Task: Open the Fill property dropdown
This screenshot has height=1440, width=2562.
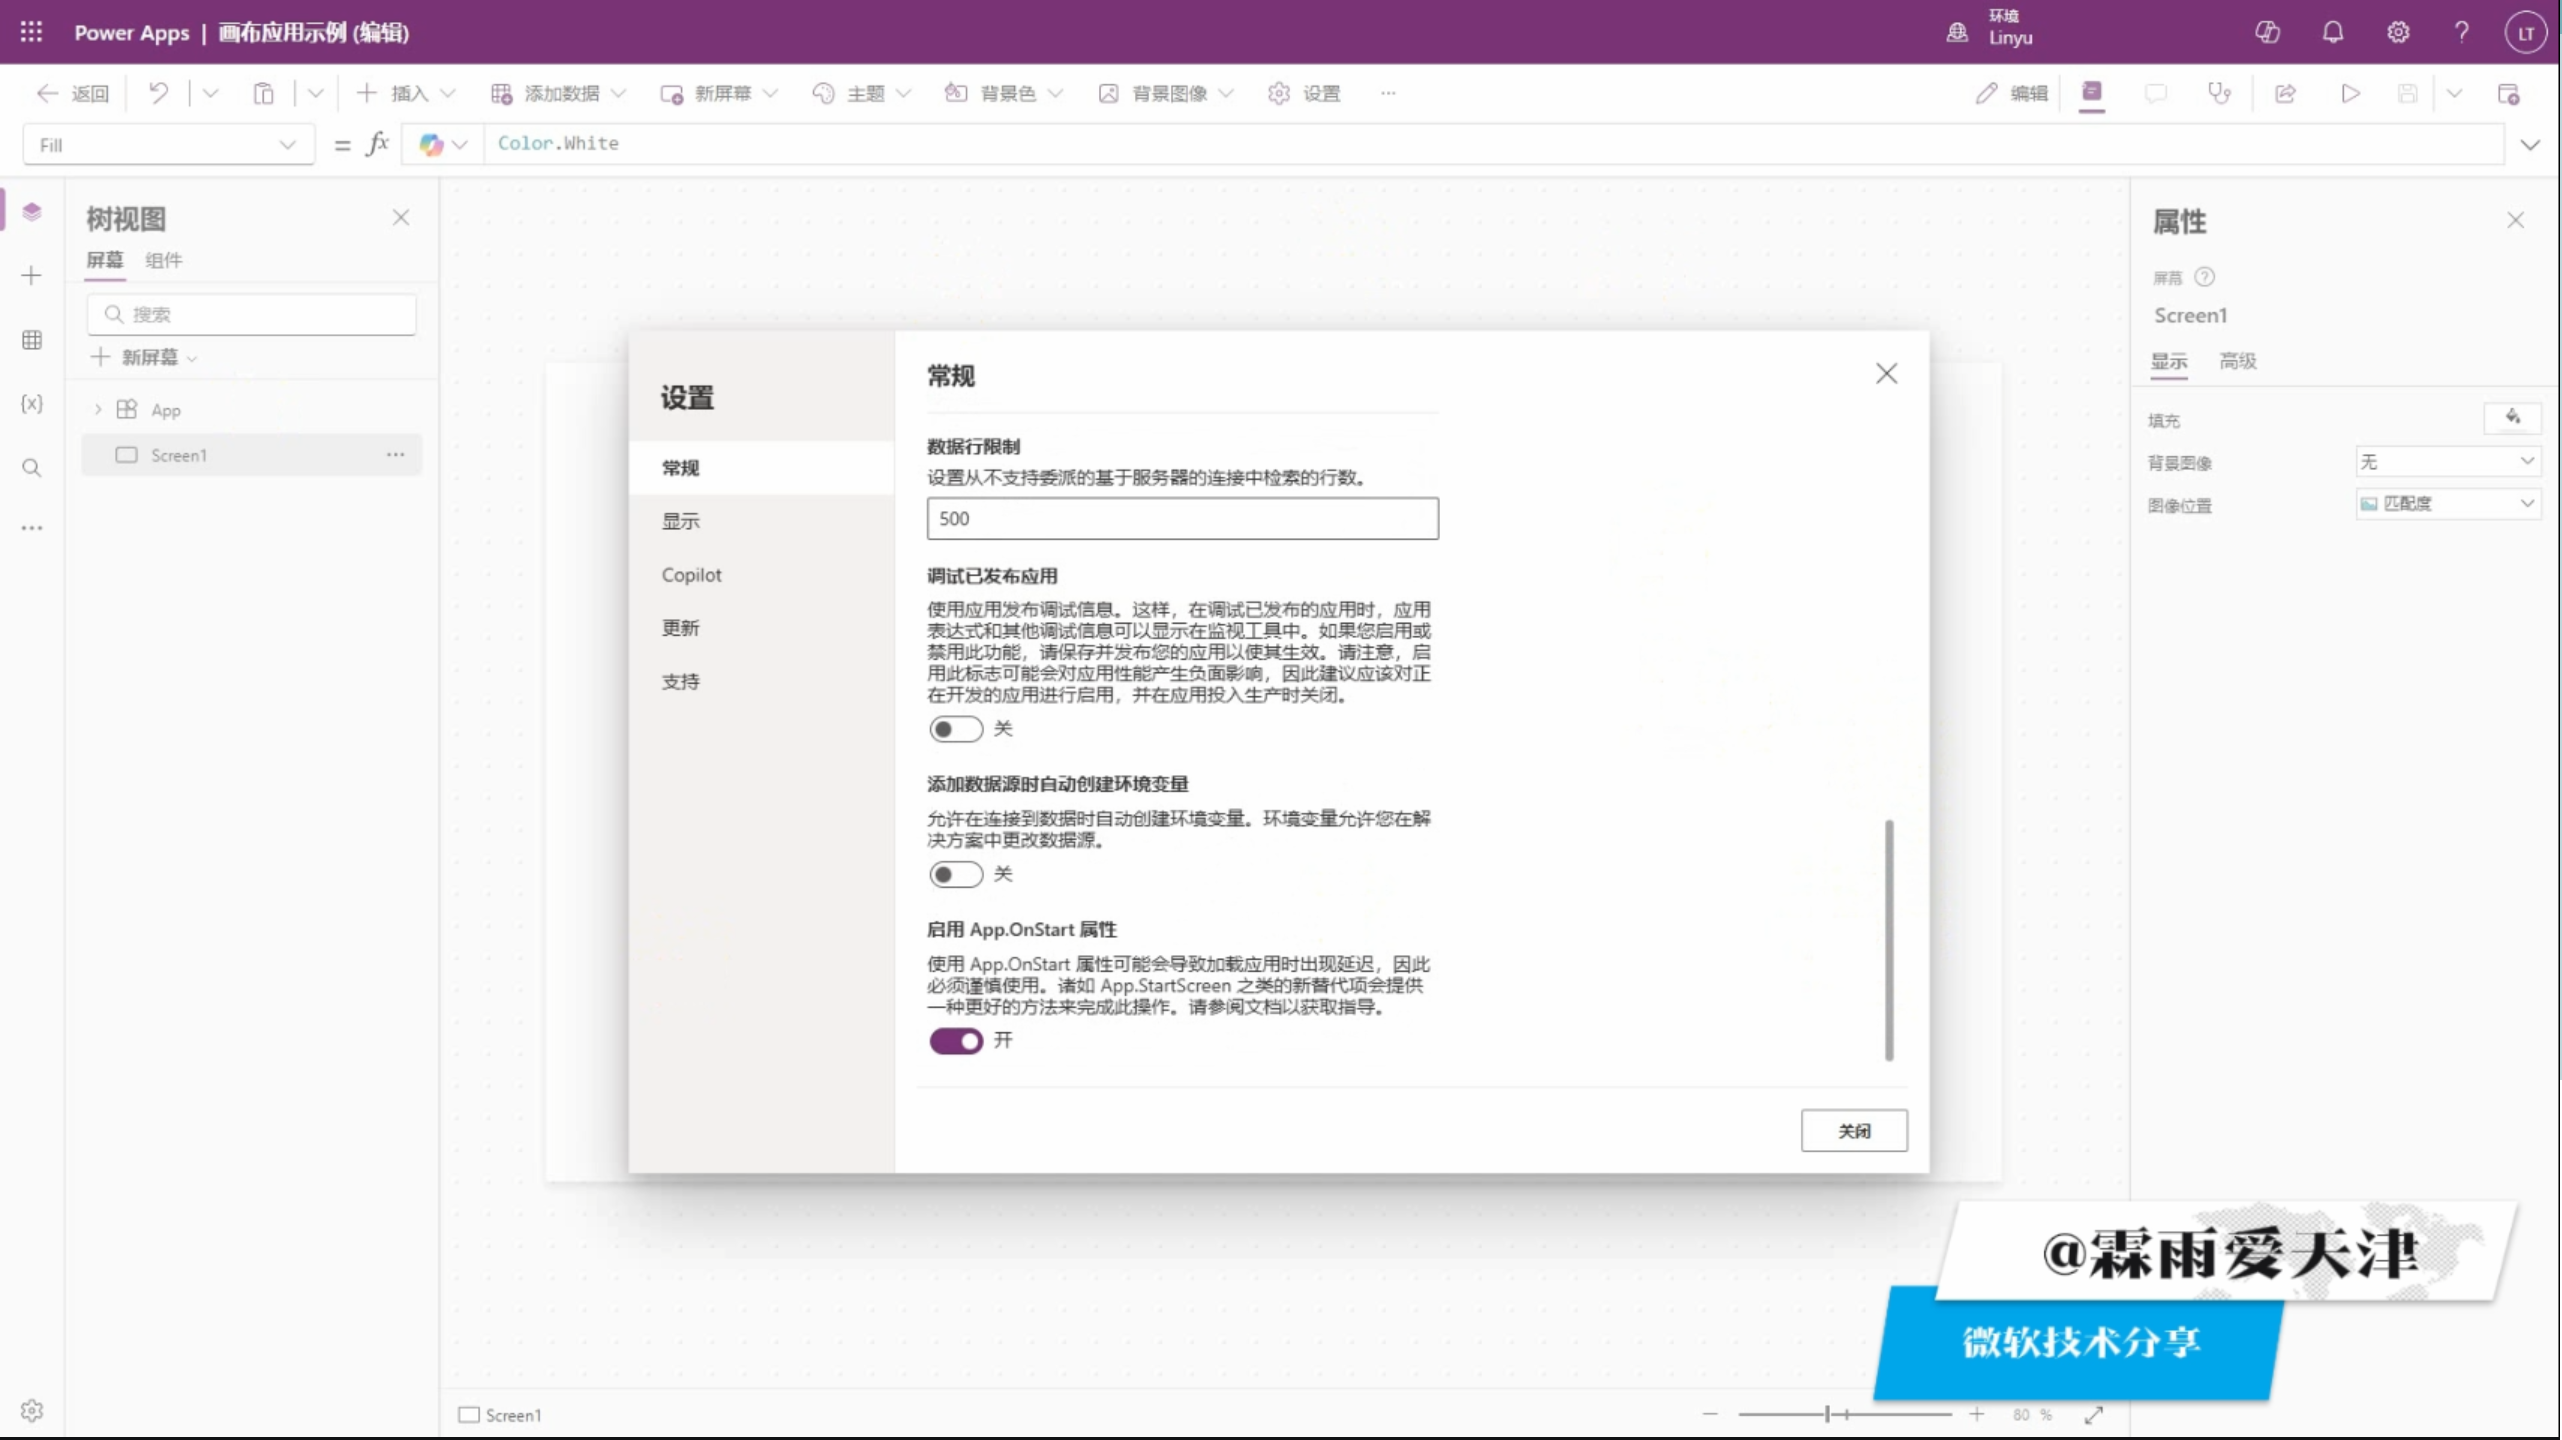Action: point(168,145)
